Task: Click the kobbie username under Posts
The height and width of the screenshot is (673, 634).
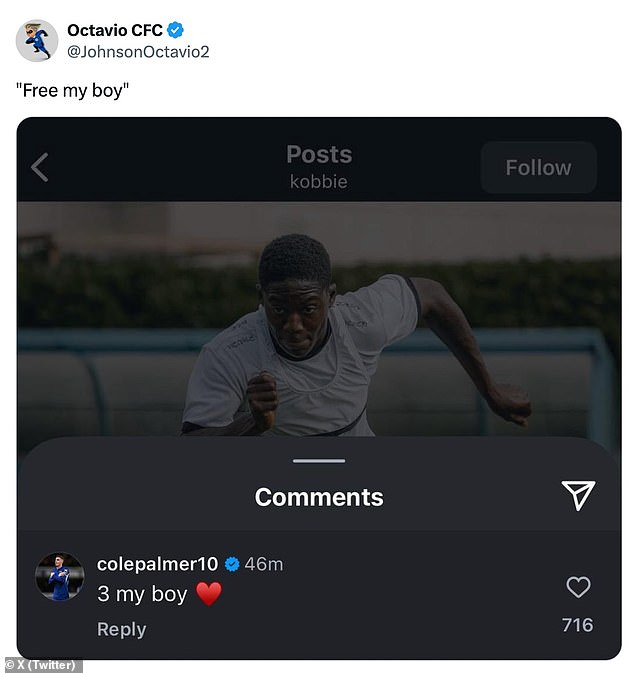Action: point(318,181)
